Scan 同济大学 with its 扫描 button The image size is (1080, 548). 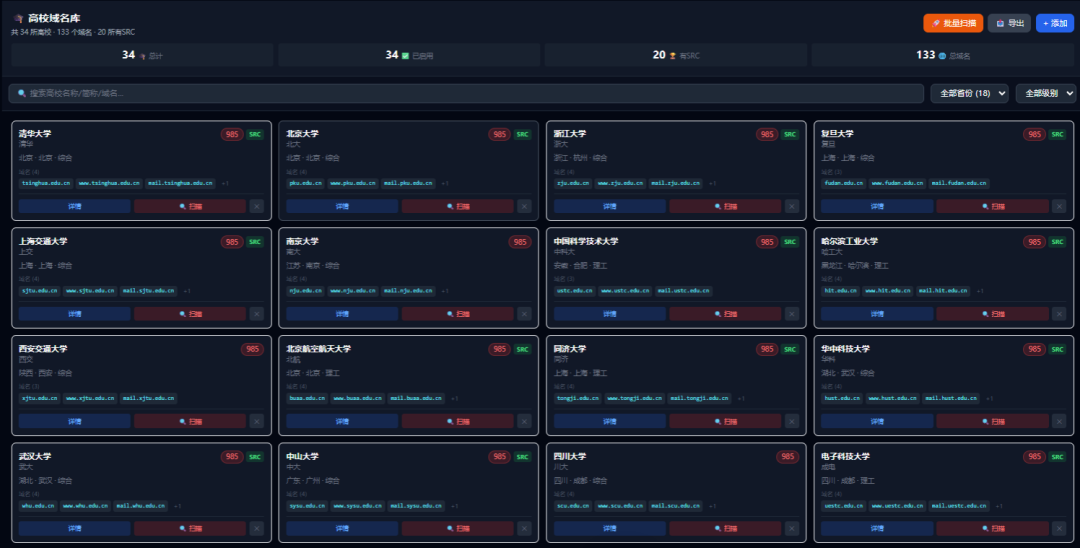(725, 421)
